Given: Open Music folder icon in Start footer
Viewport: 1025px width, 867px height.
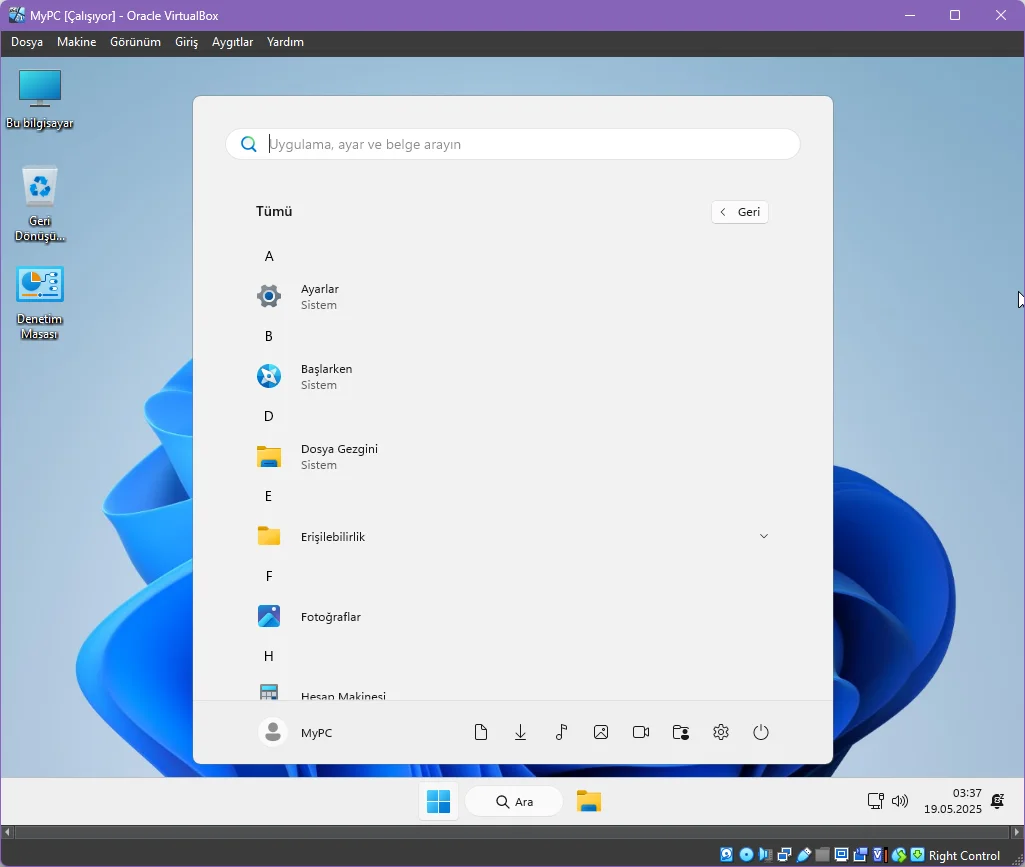Looking at the screenshot, I should [x=561, y=732].
